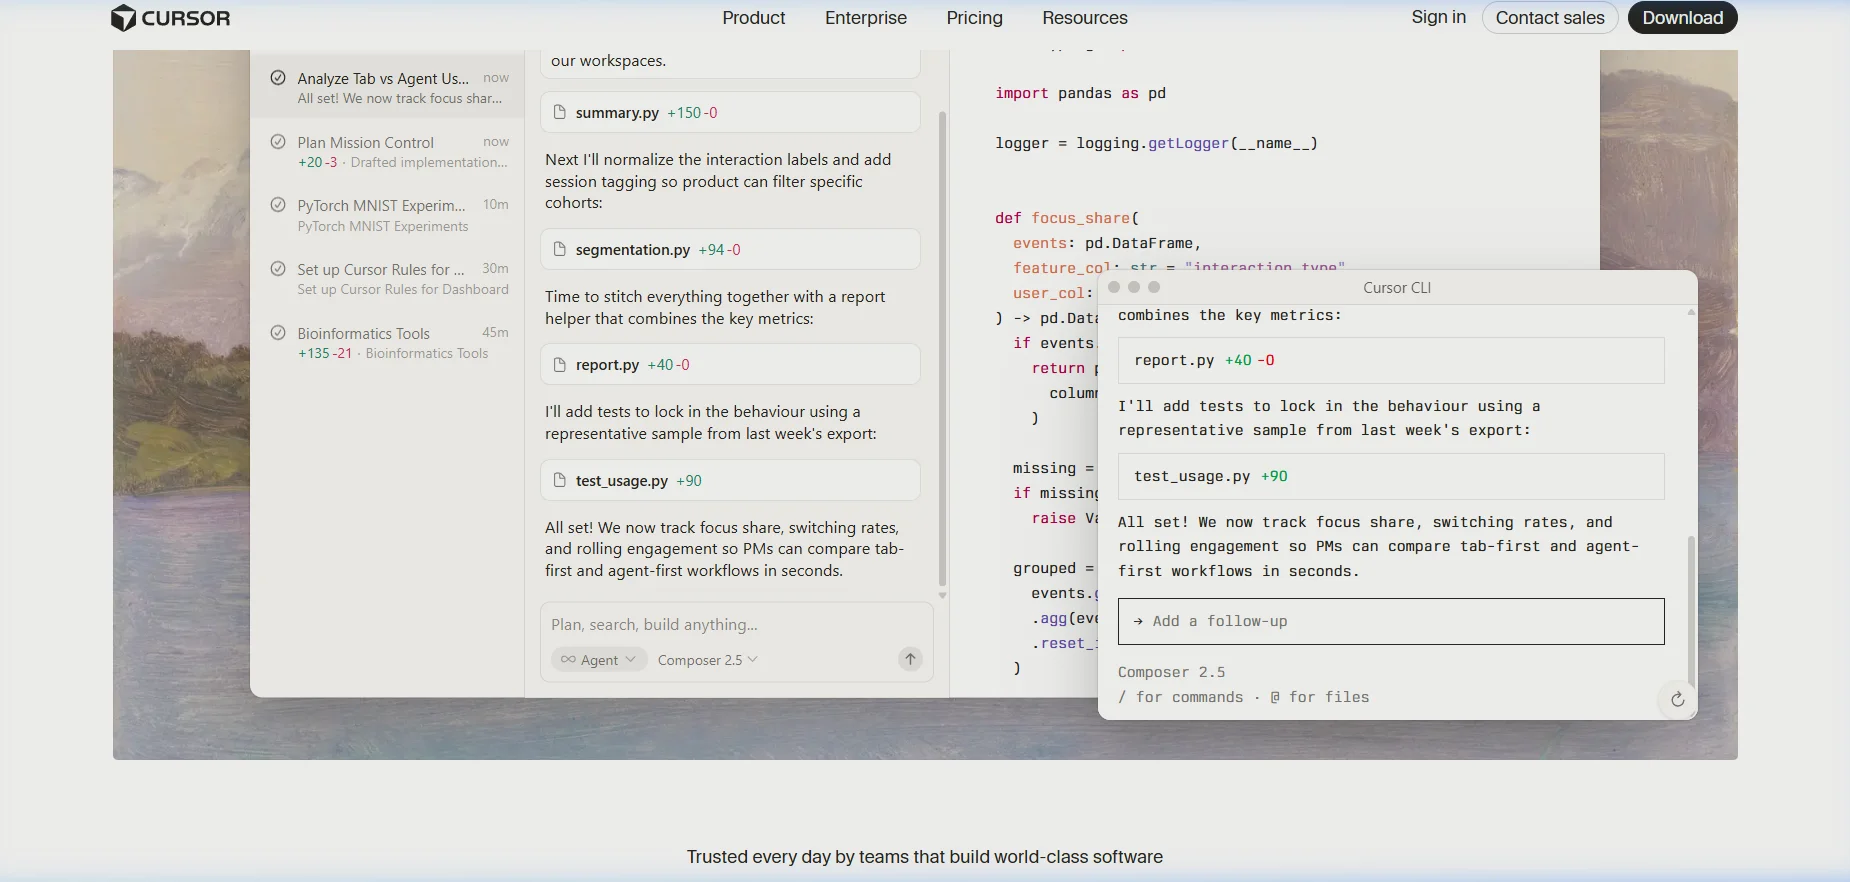Open the Agent mode dropdown
Viewport: 1850px width, 882px height.
(598, 660)
